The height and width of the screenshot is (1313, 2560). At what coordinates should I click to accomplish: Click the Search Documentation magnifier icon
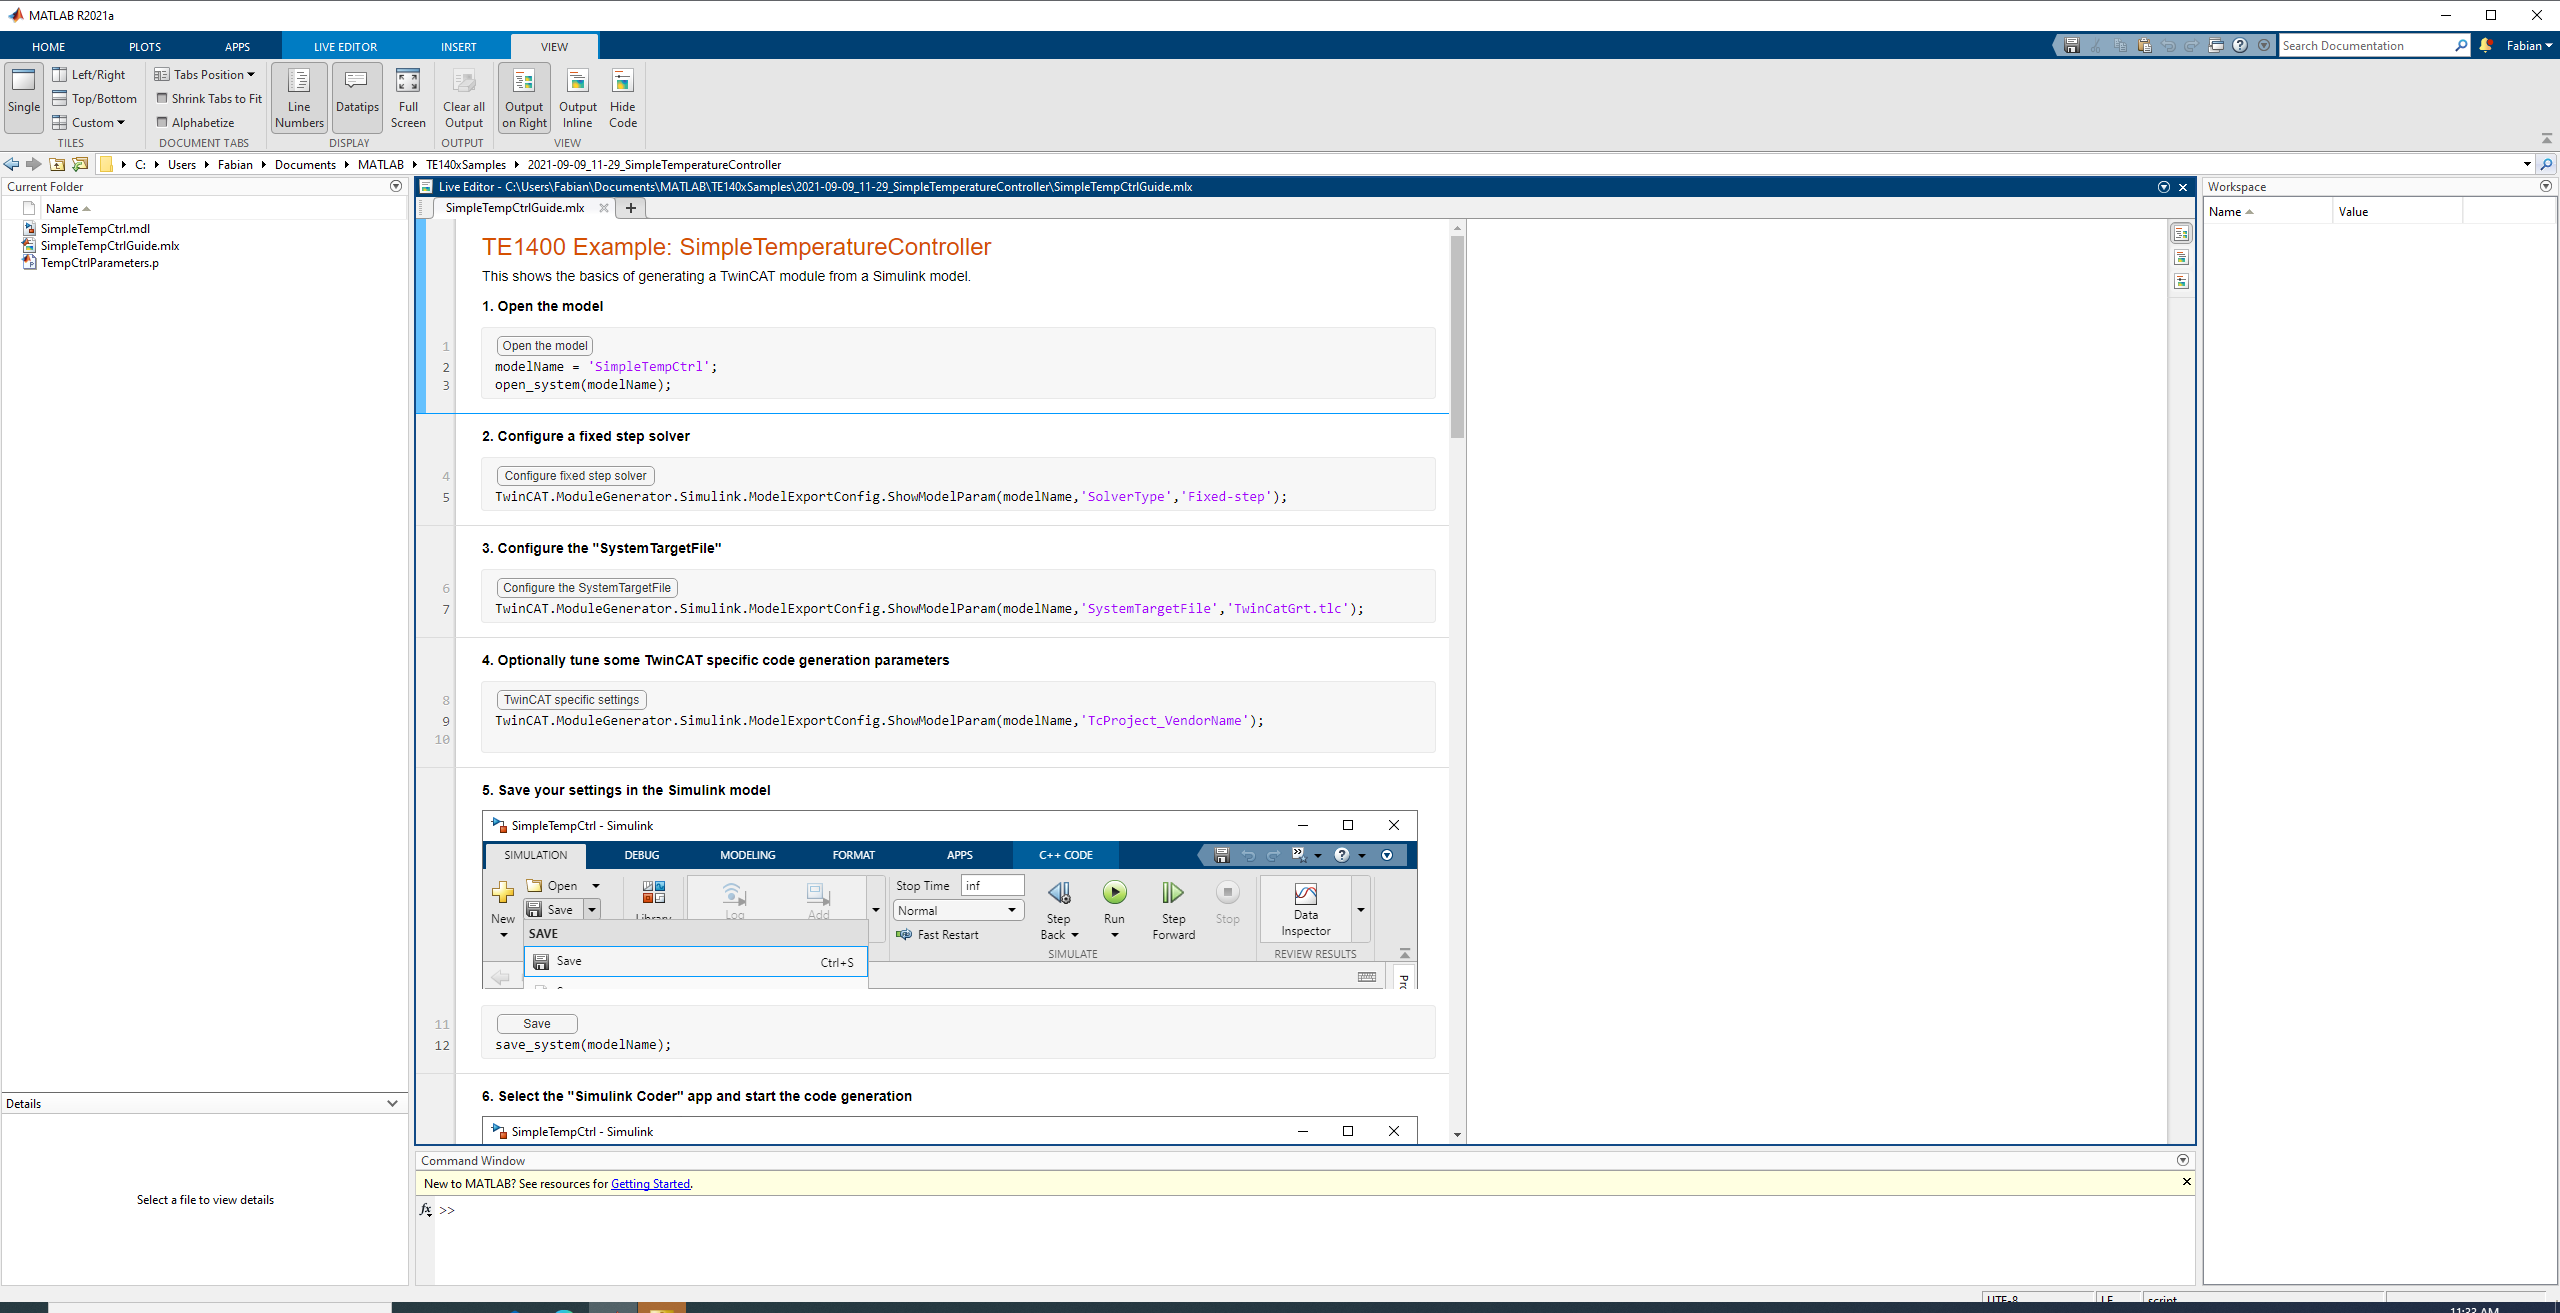(x=2461, y=46)
